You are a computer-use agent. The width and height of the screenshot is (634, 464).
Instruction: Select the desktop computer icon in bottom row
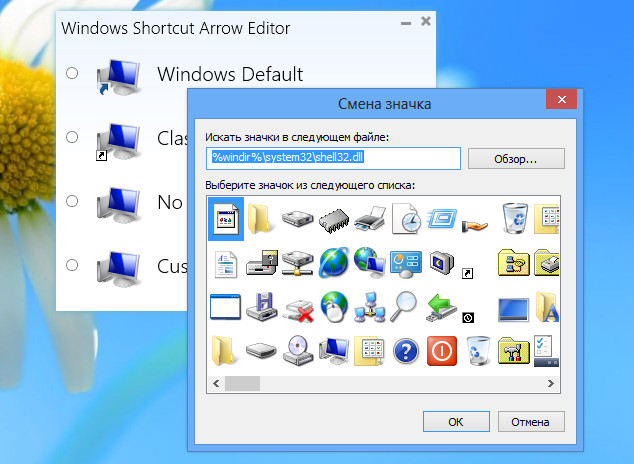pos(334,350)
